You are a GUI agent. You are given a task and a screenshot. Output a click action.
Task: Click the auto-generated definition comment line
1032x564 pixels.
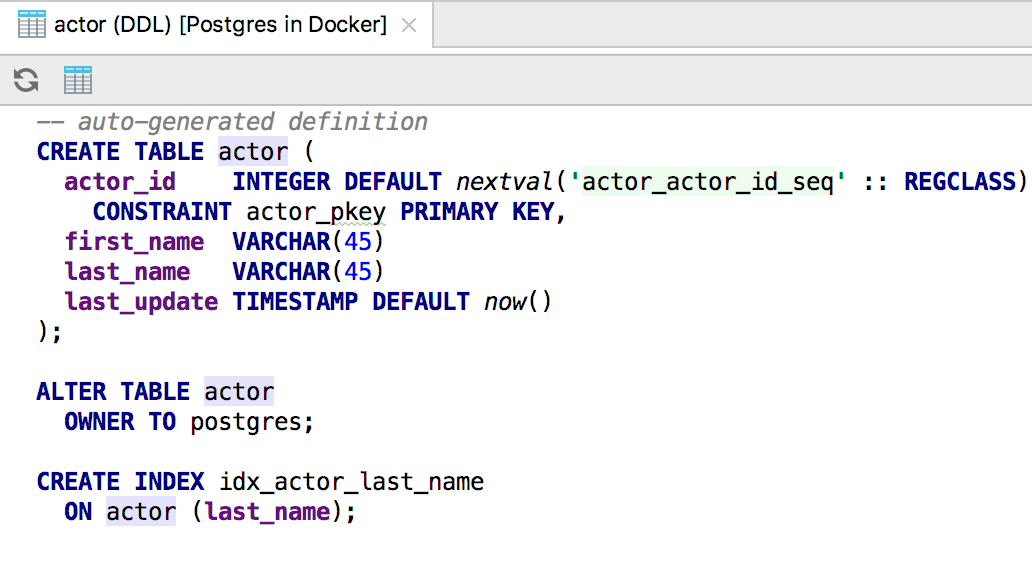232,122
